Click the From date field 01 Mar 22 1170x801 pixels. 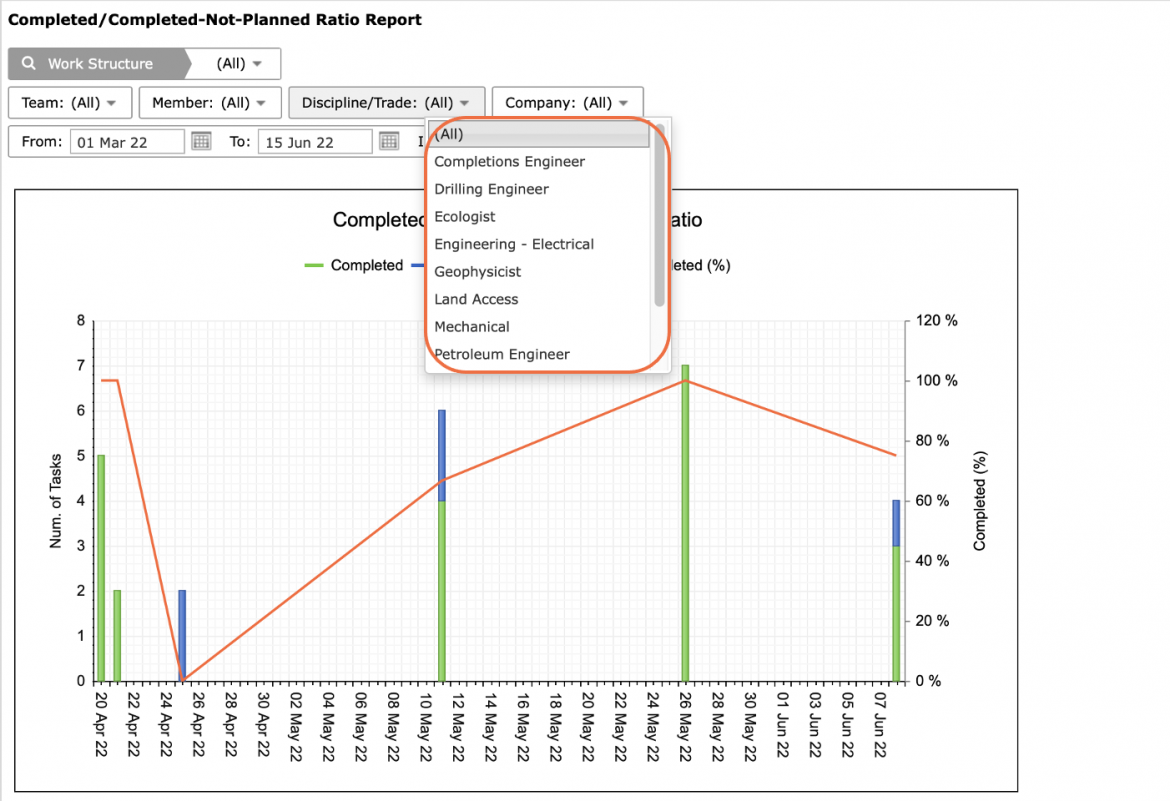coord(127,142)
